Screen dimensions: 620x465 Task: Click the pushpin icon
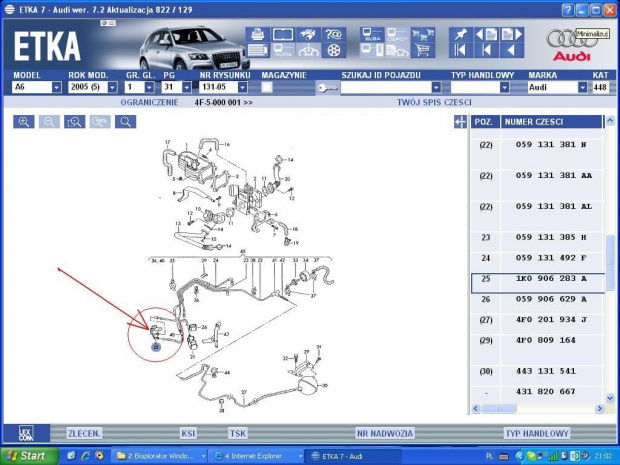(x=461, y=34)
